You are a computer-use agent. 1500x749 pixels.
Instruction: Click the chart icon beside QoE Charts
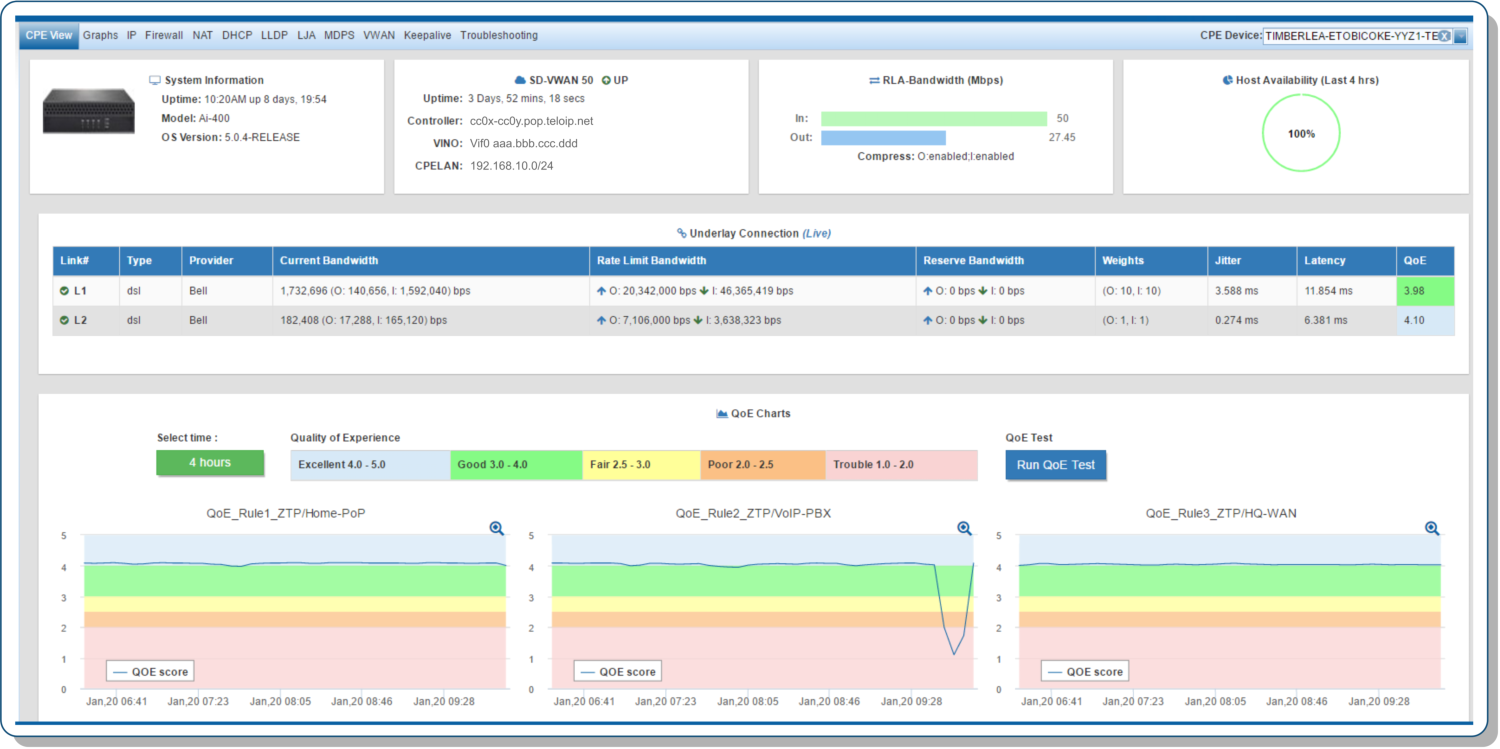722,413
